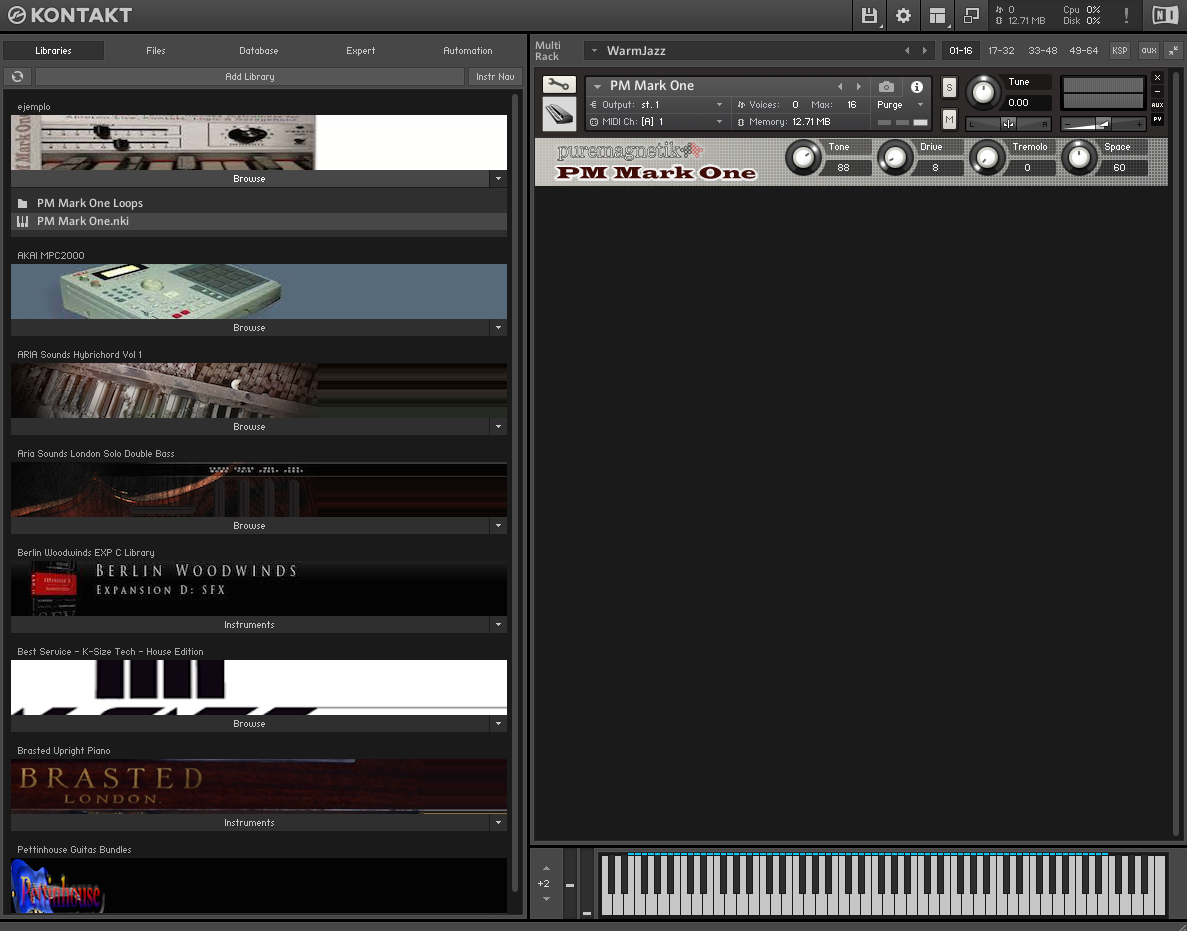Image resolution: width=1187 pixels, height=931 pixels.
Task: Browse Best Service K-Size Tech library
Action: [x=250, y=724]
